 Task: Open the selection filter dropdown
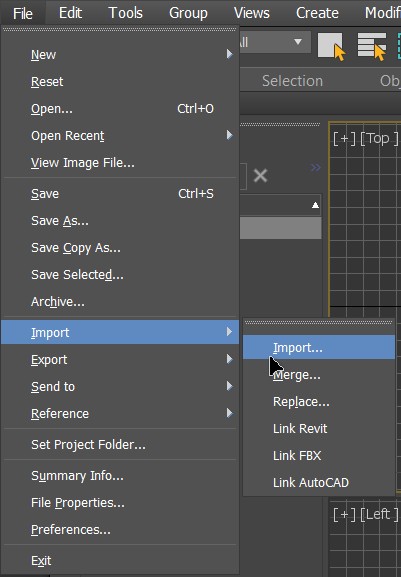click(275, 42)
